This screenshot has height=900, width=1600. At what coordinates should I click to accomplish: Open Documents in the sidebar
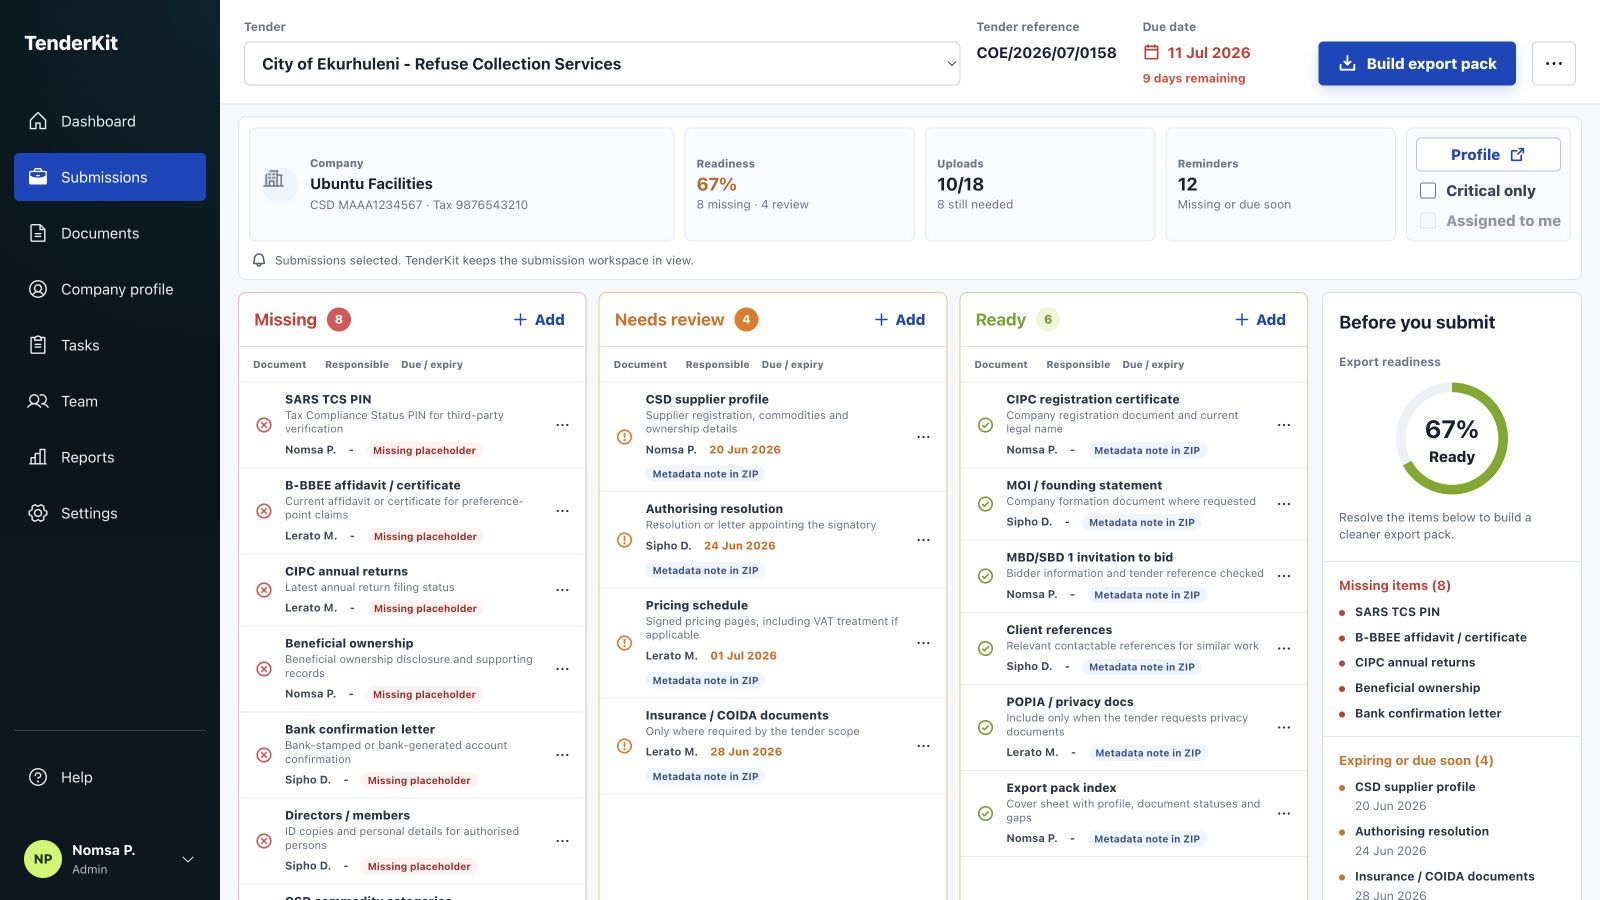coord(110,233)
